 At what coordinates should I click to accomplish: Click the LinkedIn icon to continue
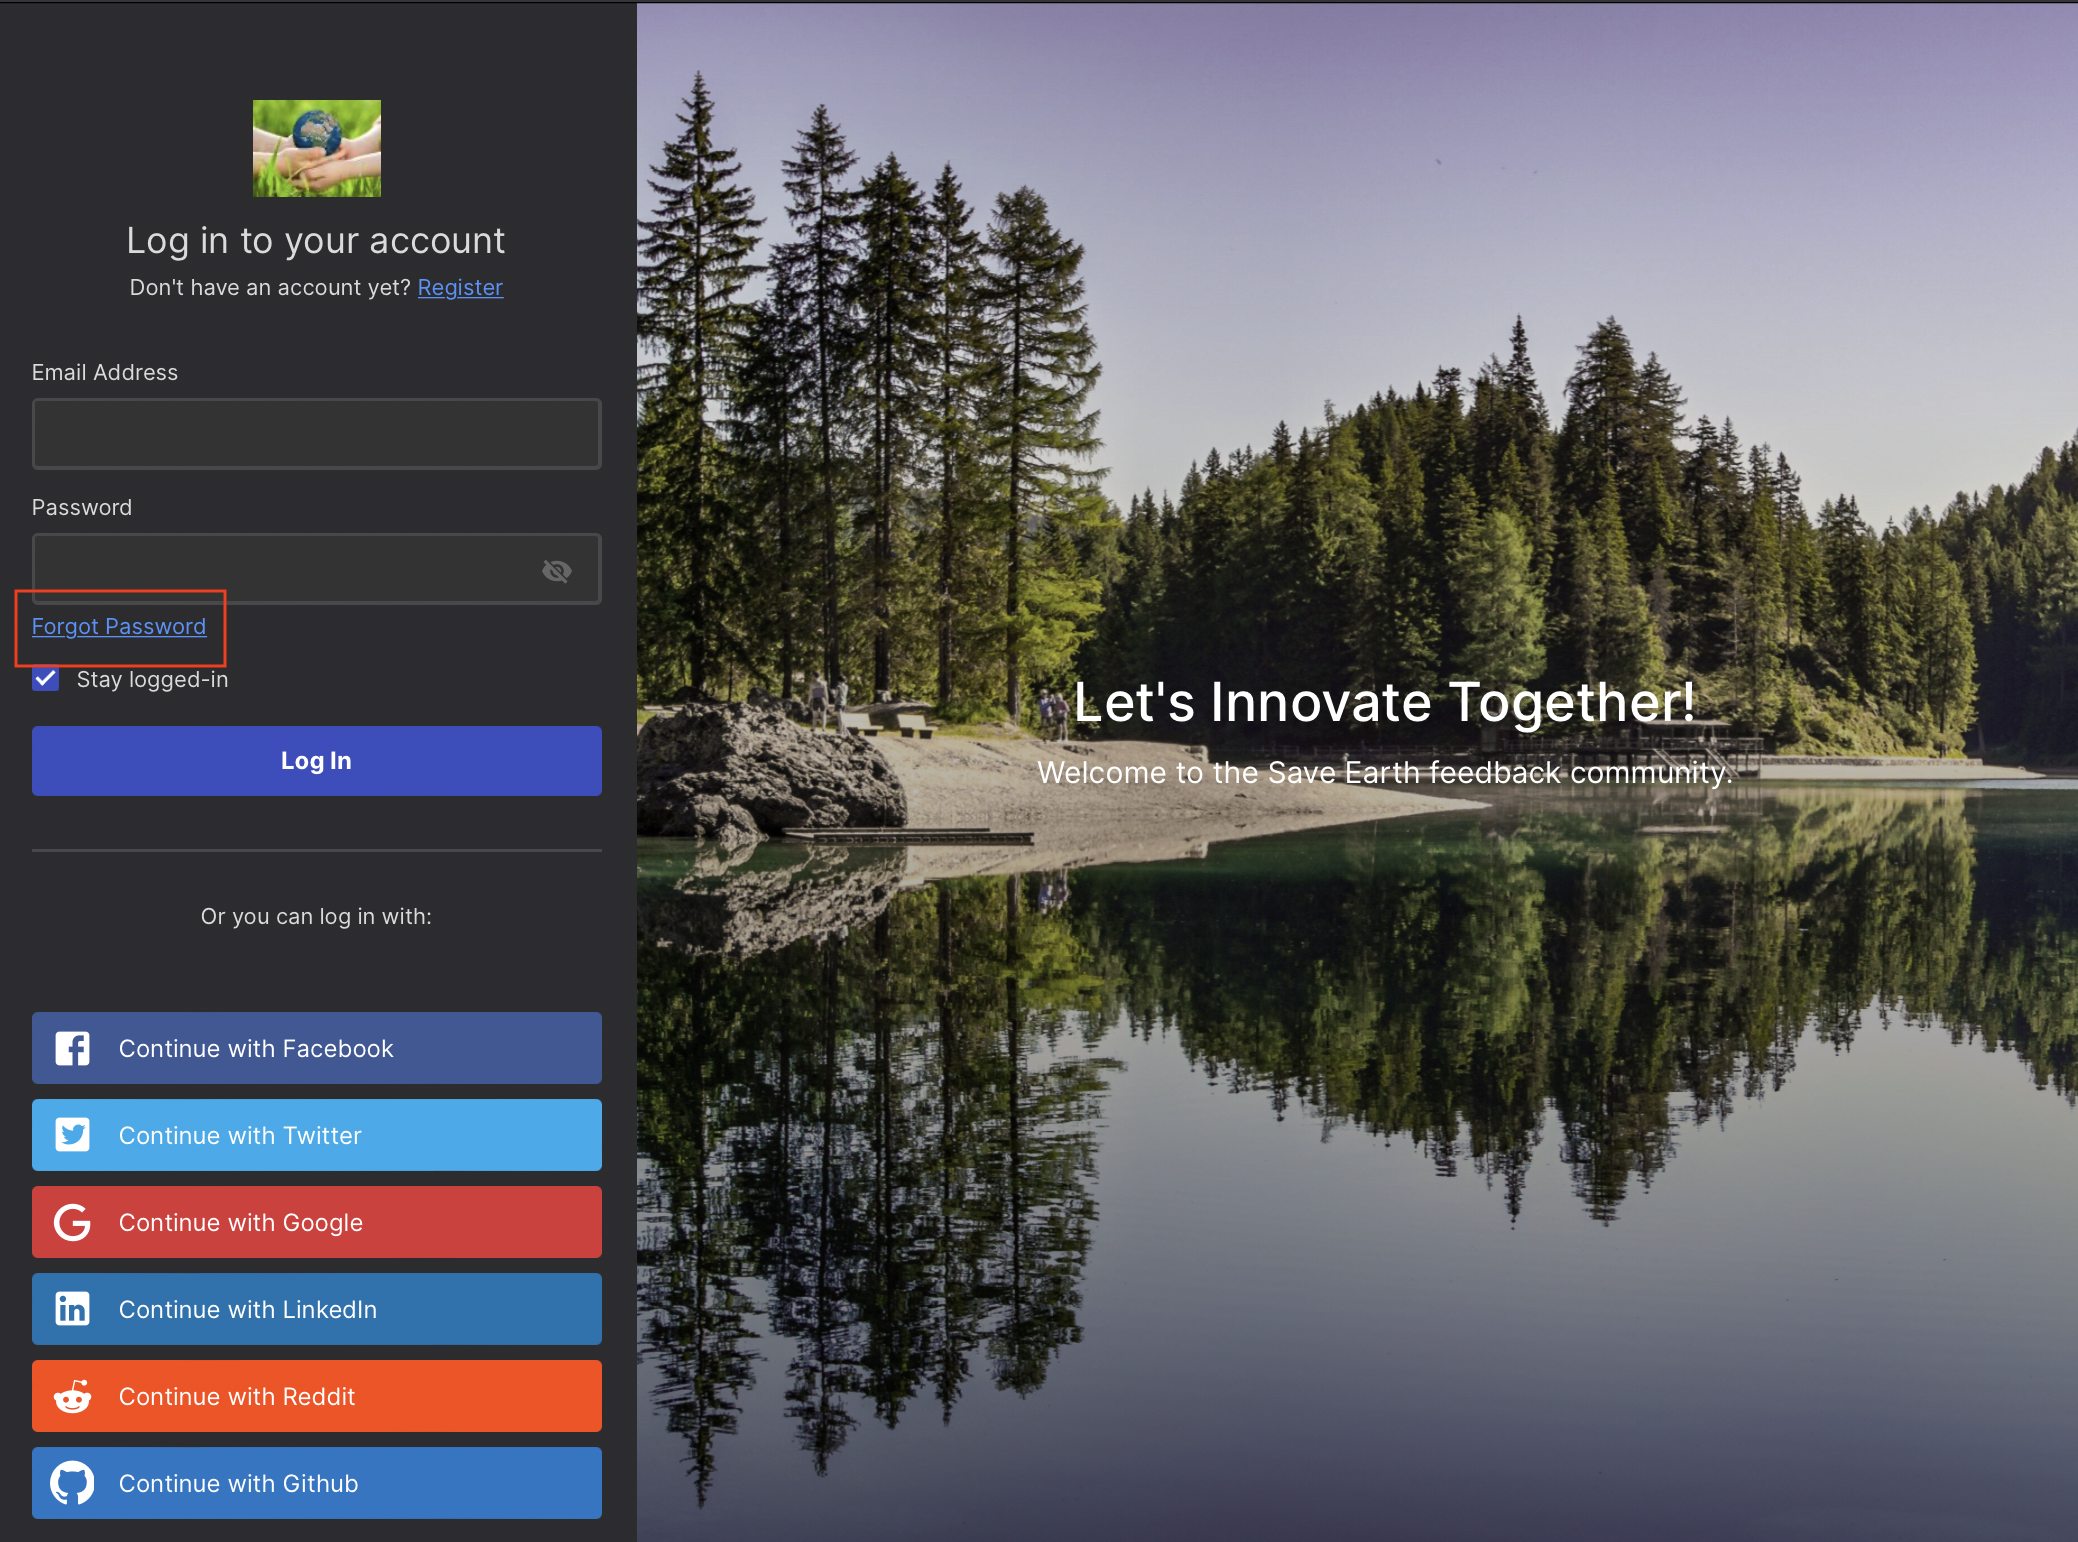(x=73, y=1309)
